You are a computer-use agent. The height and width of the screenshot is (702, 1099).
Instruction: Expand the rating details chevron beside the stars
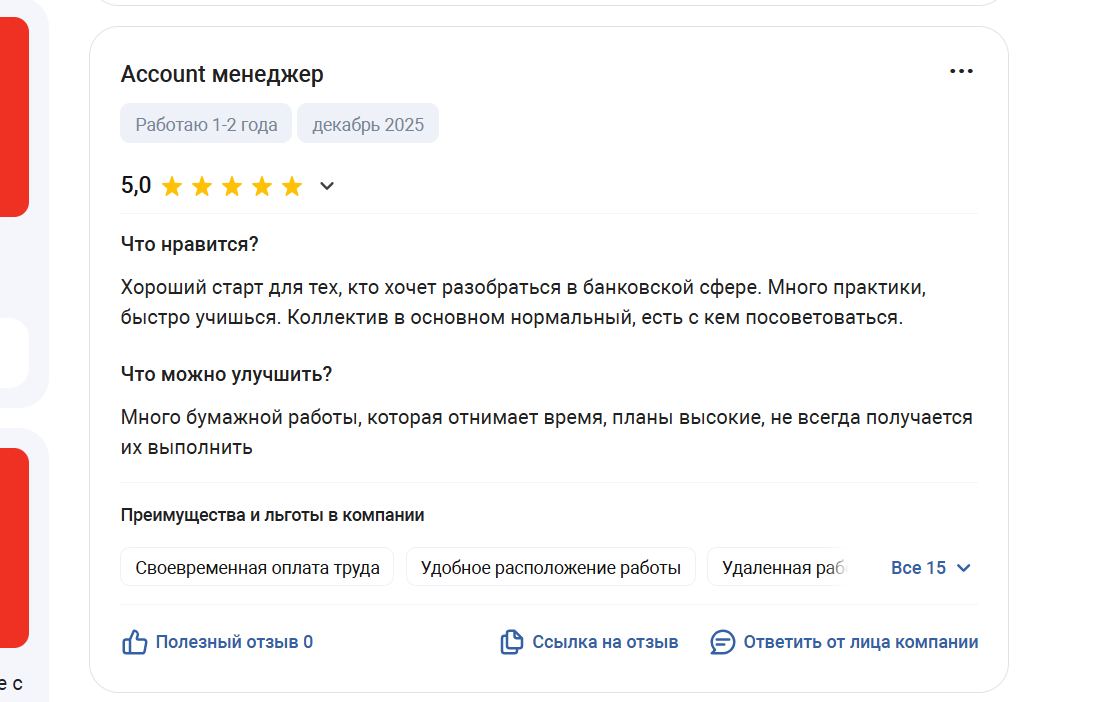pyautogui.click(x=327, y=186)
